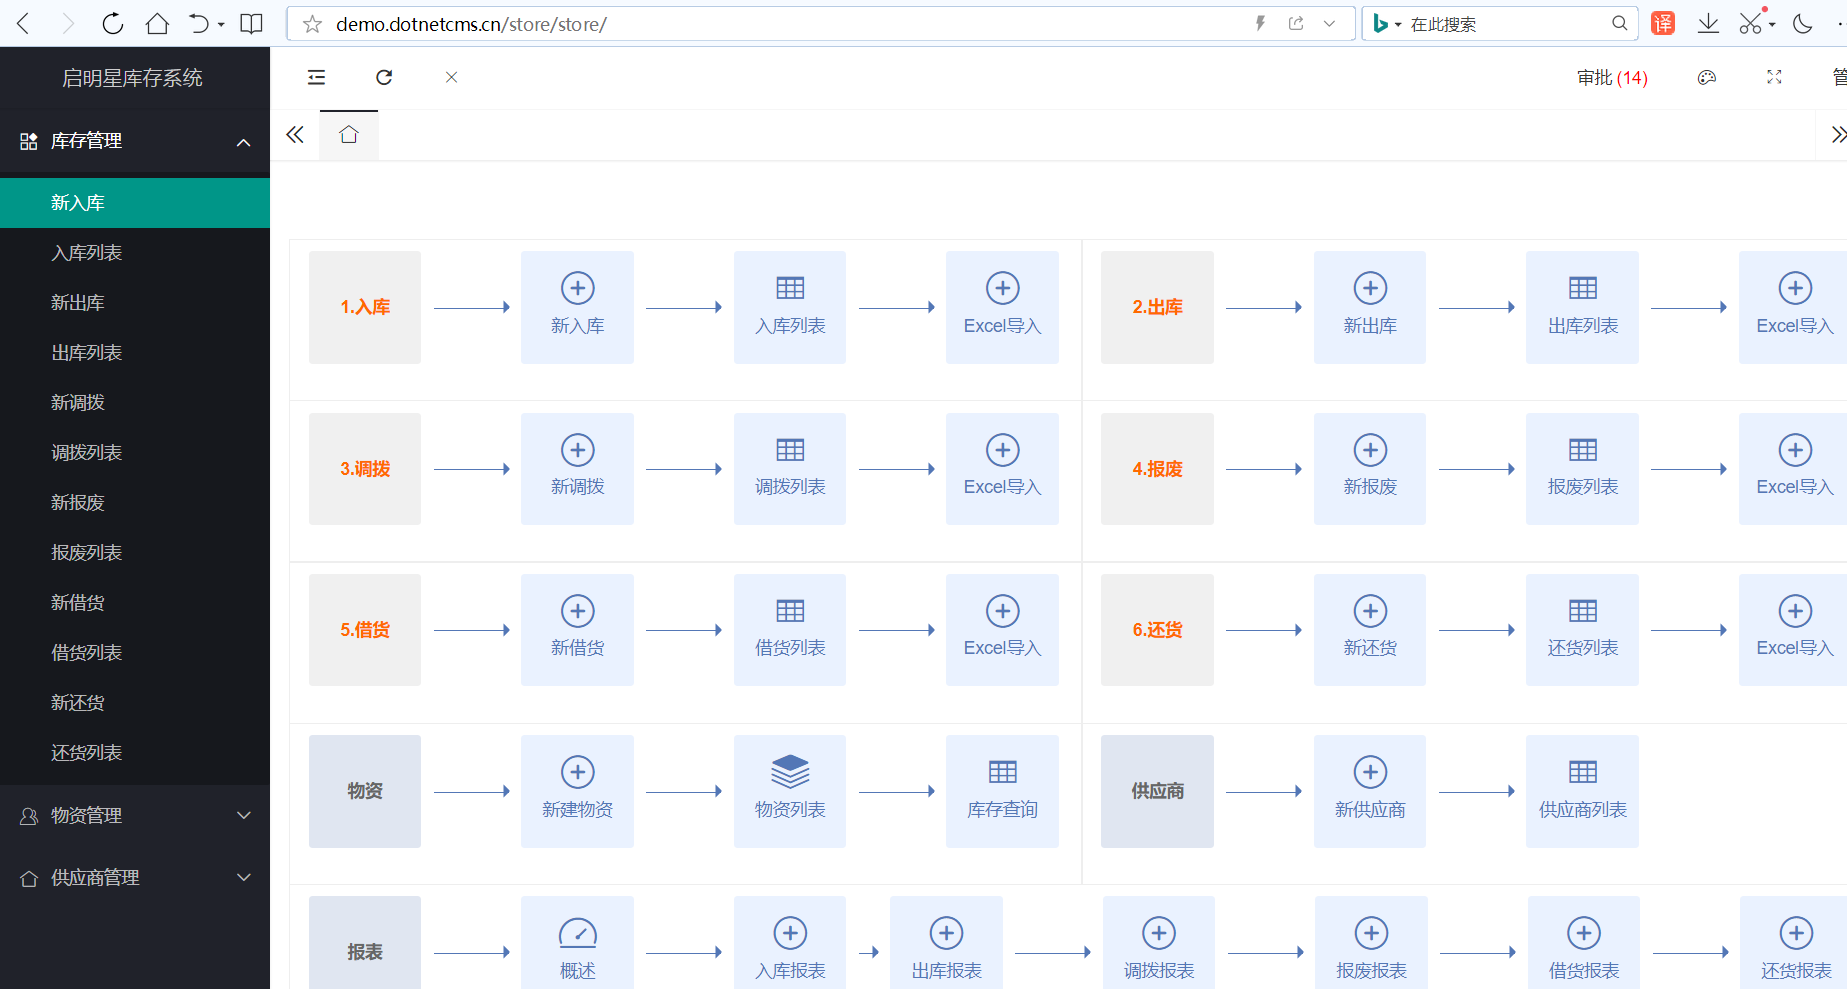Select 报废列表 in the sidebar
This screenshot has height=989, width=1847.
click(135, 553)
